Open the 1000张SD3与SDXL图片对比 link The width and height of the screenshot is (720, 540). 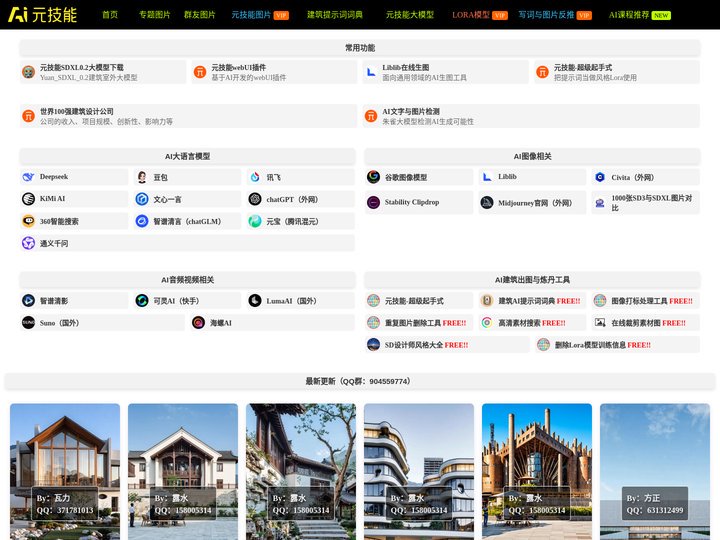[645, 202]
